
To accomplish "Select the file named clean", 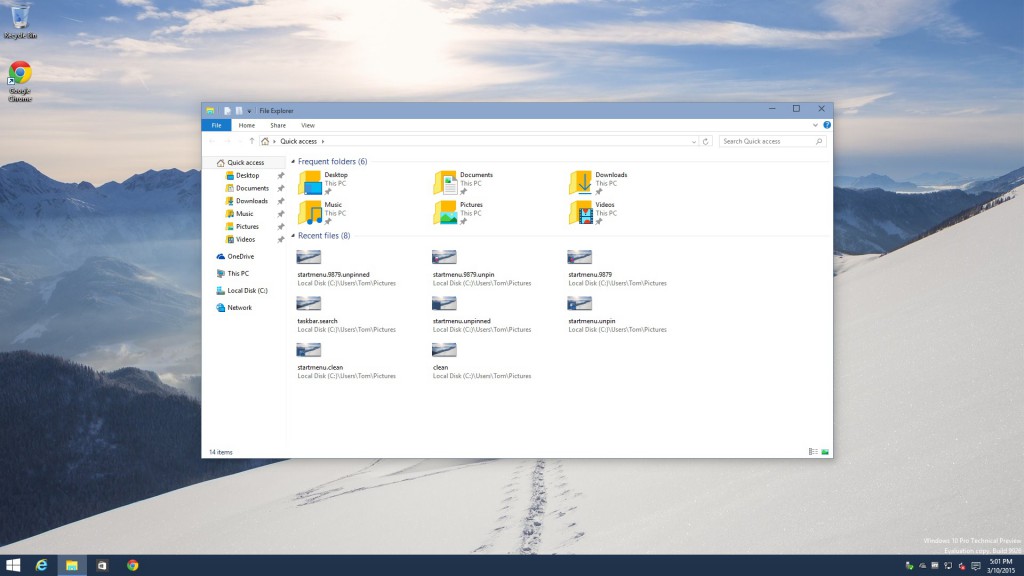I will click(481, 360).
